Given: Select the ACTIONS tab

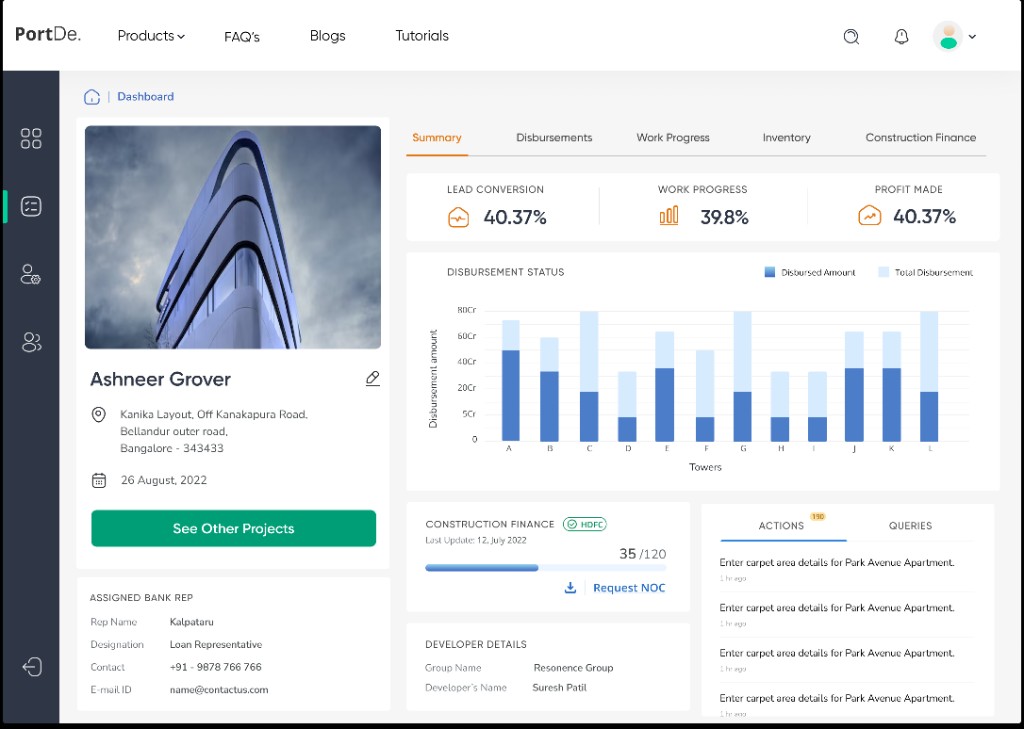Looking at the screenshot, I should [x=781, y=526].
